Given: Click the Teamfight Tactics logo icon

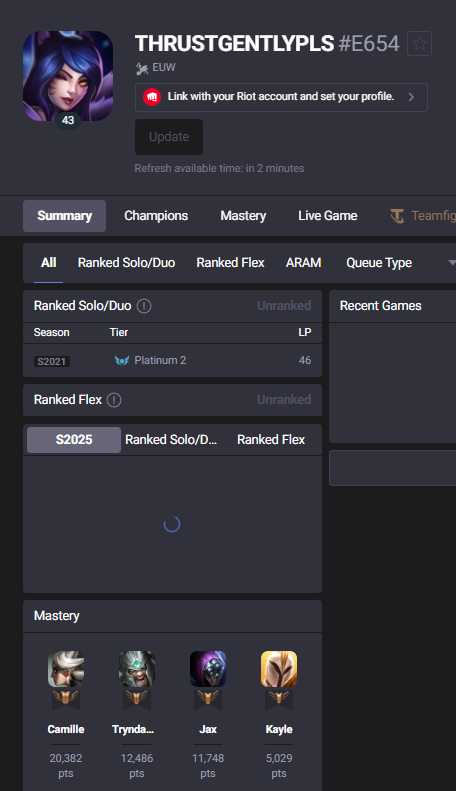Looking at the screenshot, I should [x=397, y=216].
